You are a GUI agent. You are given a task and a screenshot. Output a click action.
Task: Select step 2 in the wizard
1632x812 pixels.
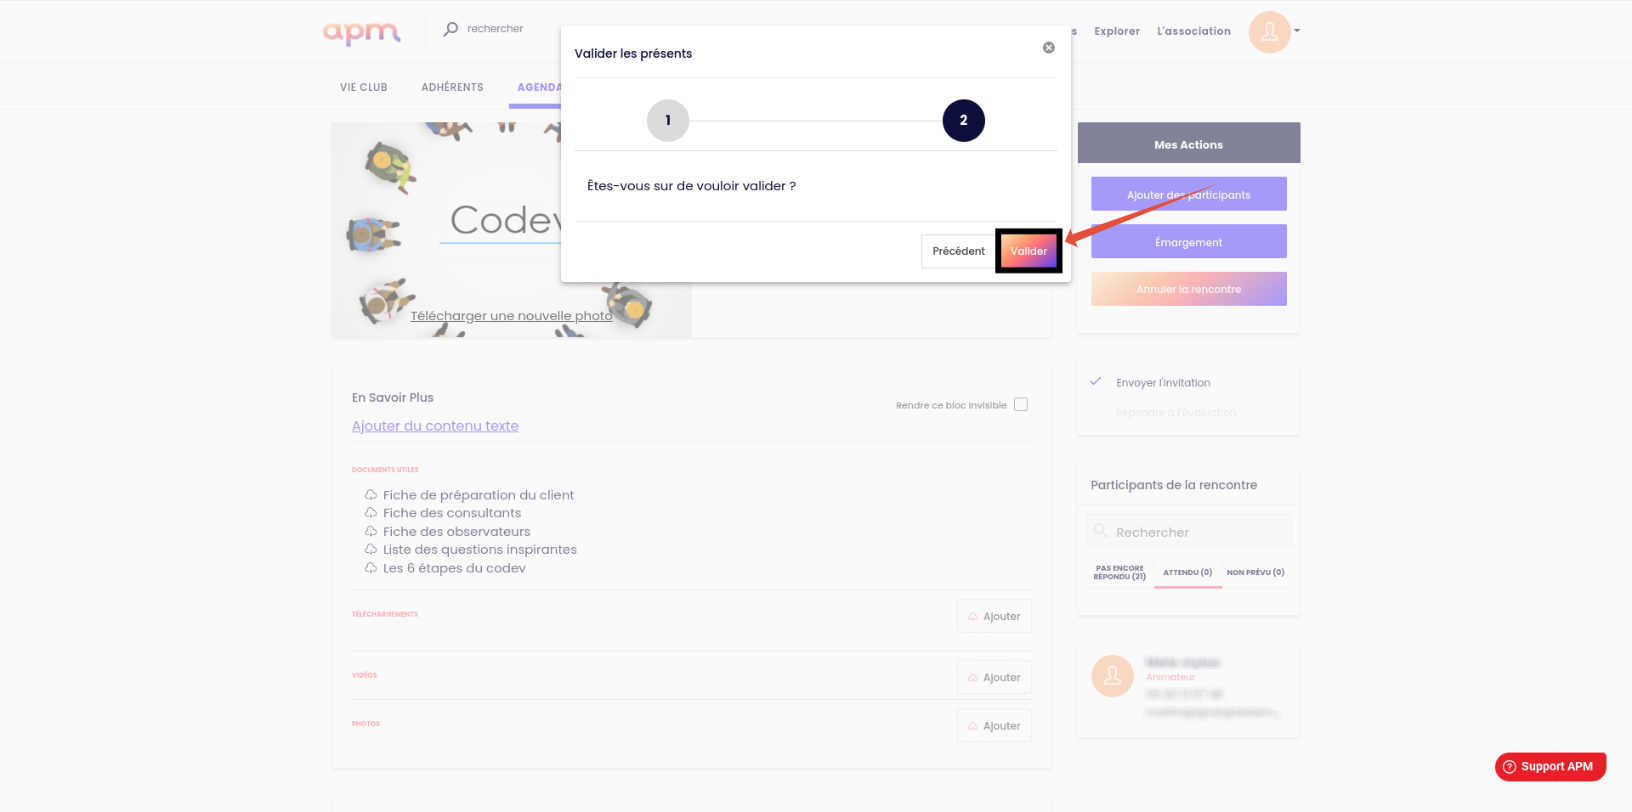964,120
